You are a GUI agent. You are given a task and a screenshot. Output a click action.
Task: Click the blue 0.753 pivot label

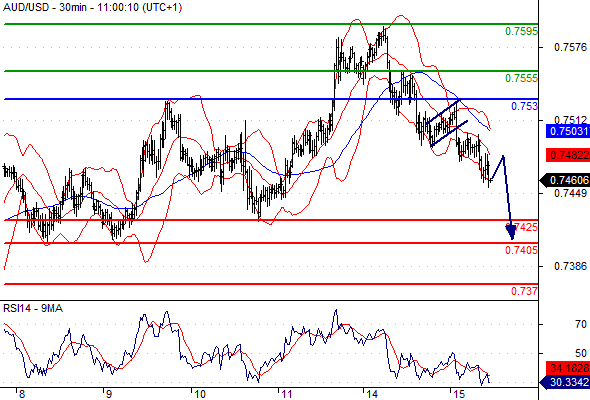(524, 106)
